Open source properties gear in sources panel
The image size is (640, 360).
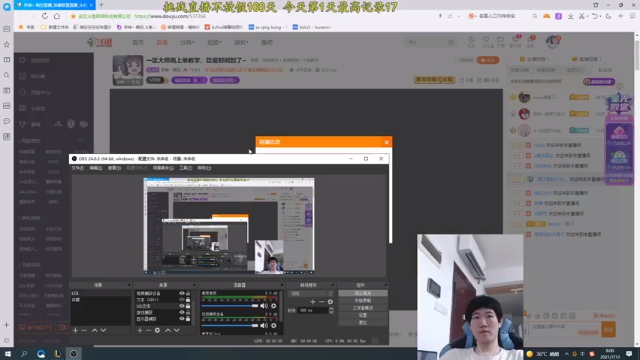coord(157,330)
